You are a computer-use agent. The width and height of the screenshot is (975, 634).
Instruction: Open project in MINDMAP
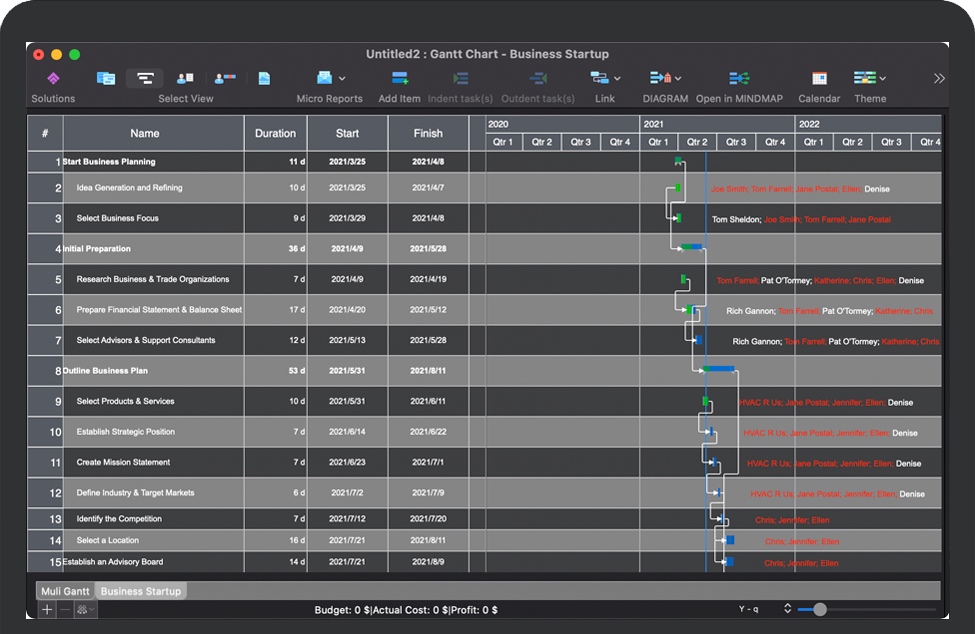coord(739,79)
